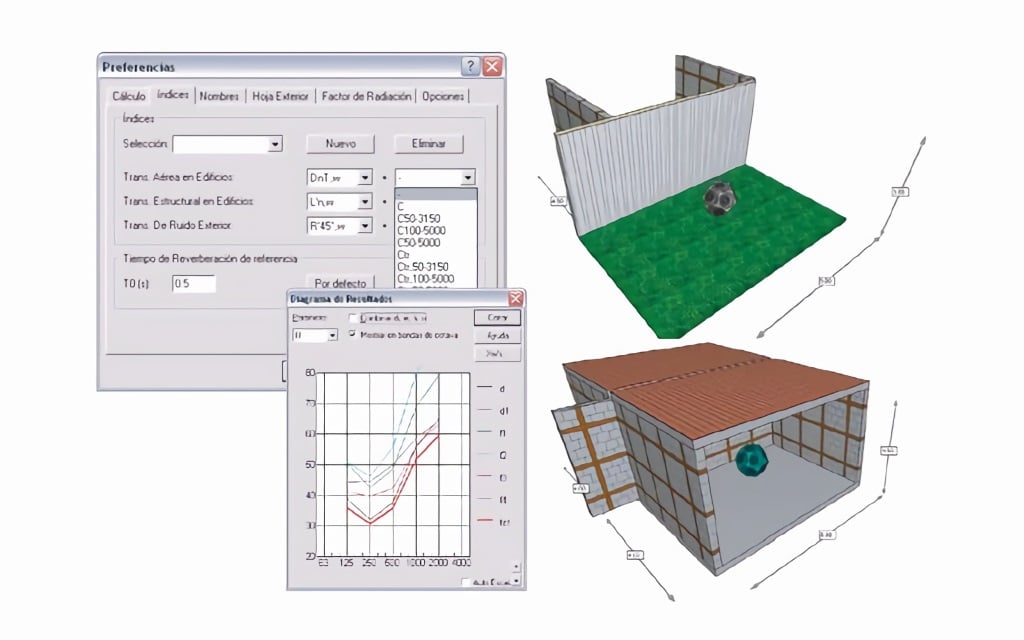Click the question mark help icon in Preferencias
This screenshot has height=640, width=1024.
point(470,67)
